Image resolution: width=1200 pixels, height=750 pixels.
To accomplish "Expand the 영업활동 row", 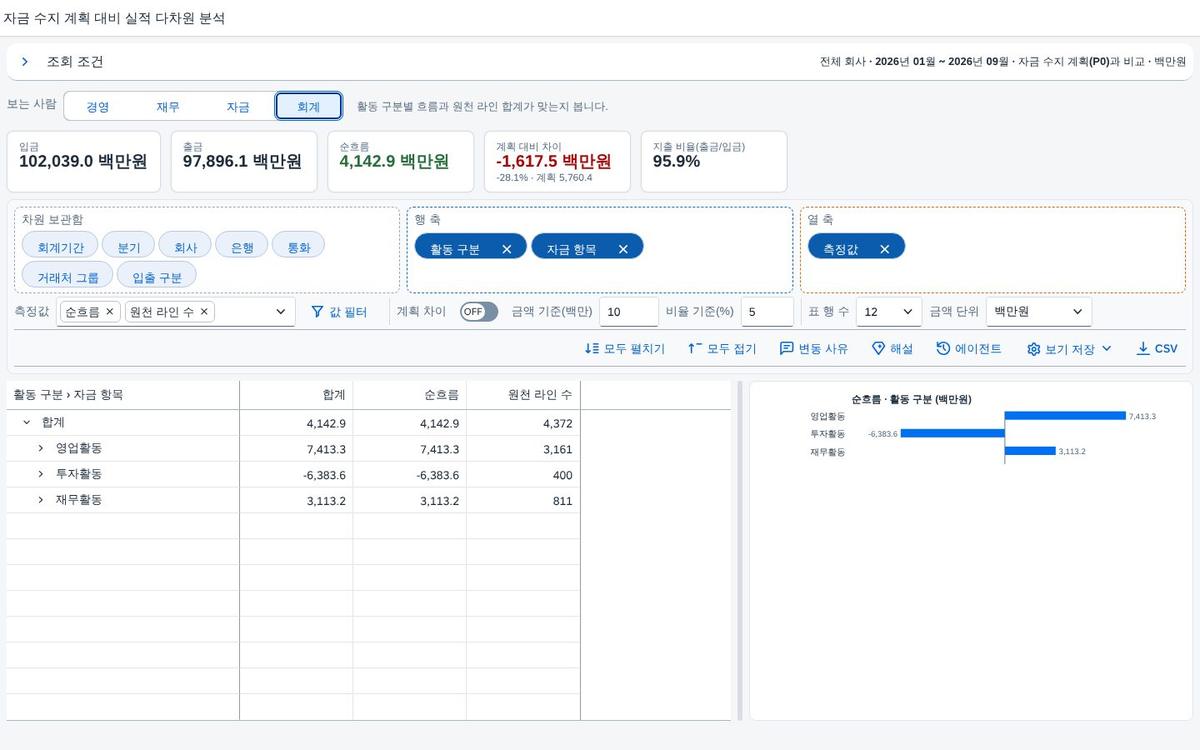I will click(x=40, y=449).
